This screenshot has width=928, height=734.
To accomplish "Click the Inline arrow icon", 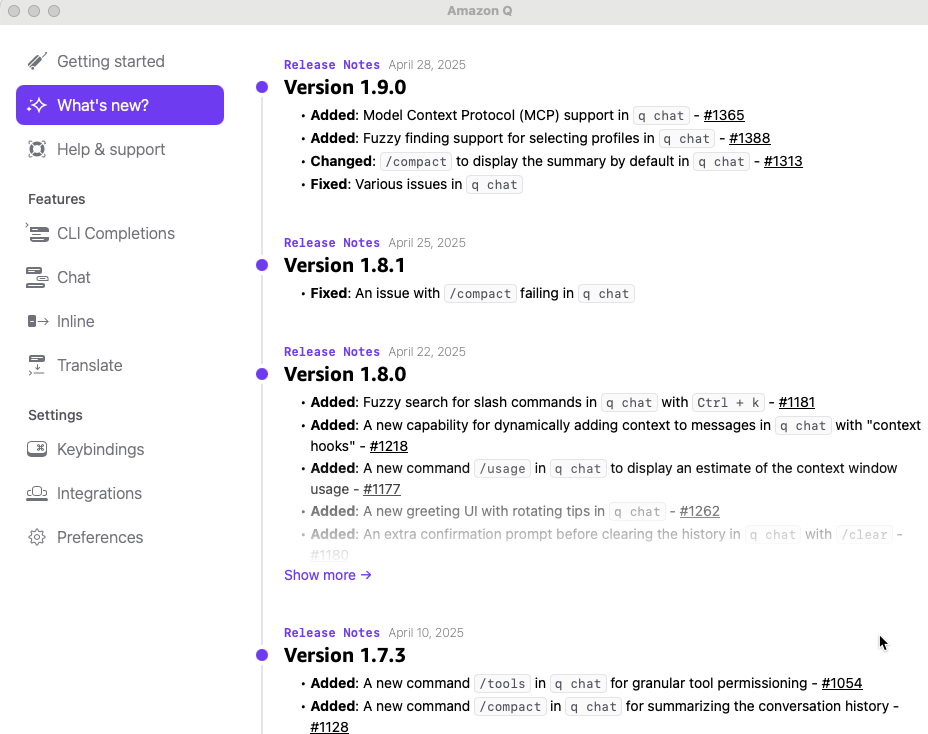I will coord(38,321).
